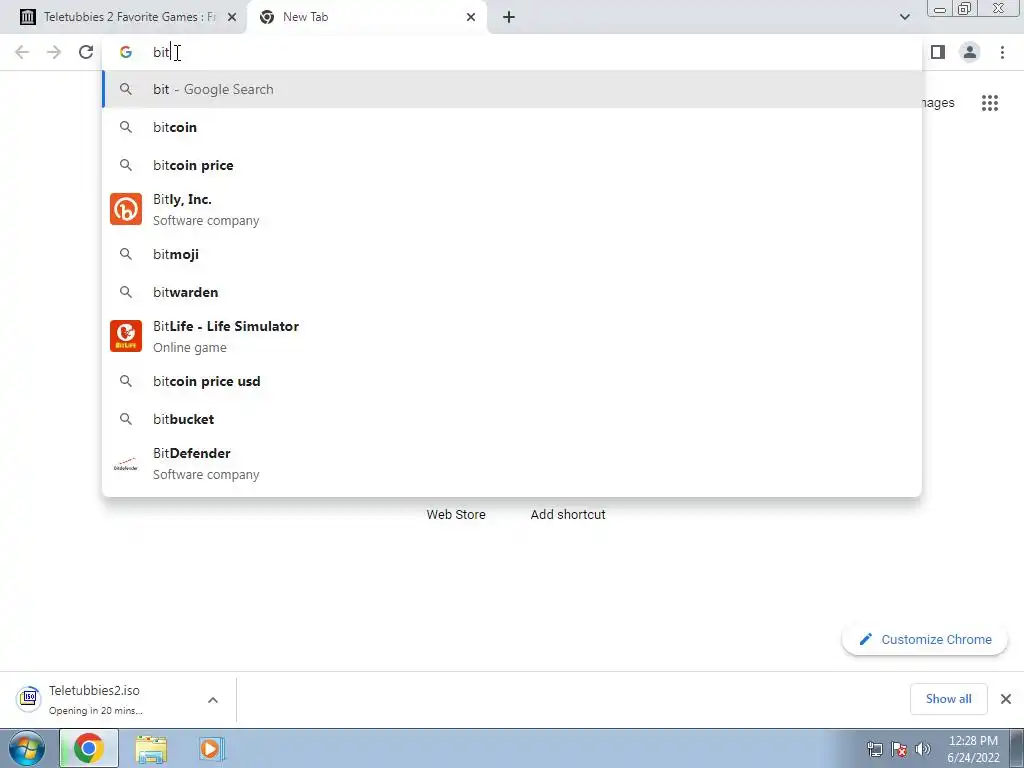Close the downloads bar
Viewport: 1024px width, 768px height.
point(1006,699)
